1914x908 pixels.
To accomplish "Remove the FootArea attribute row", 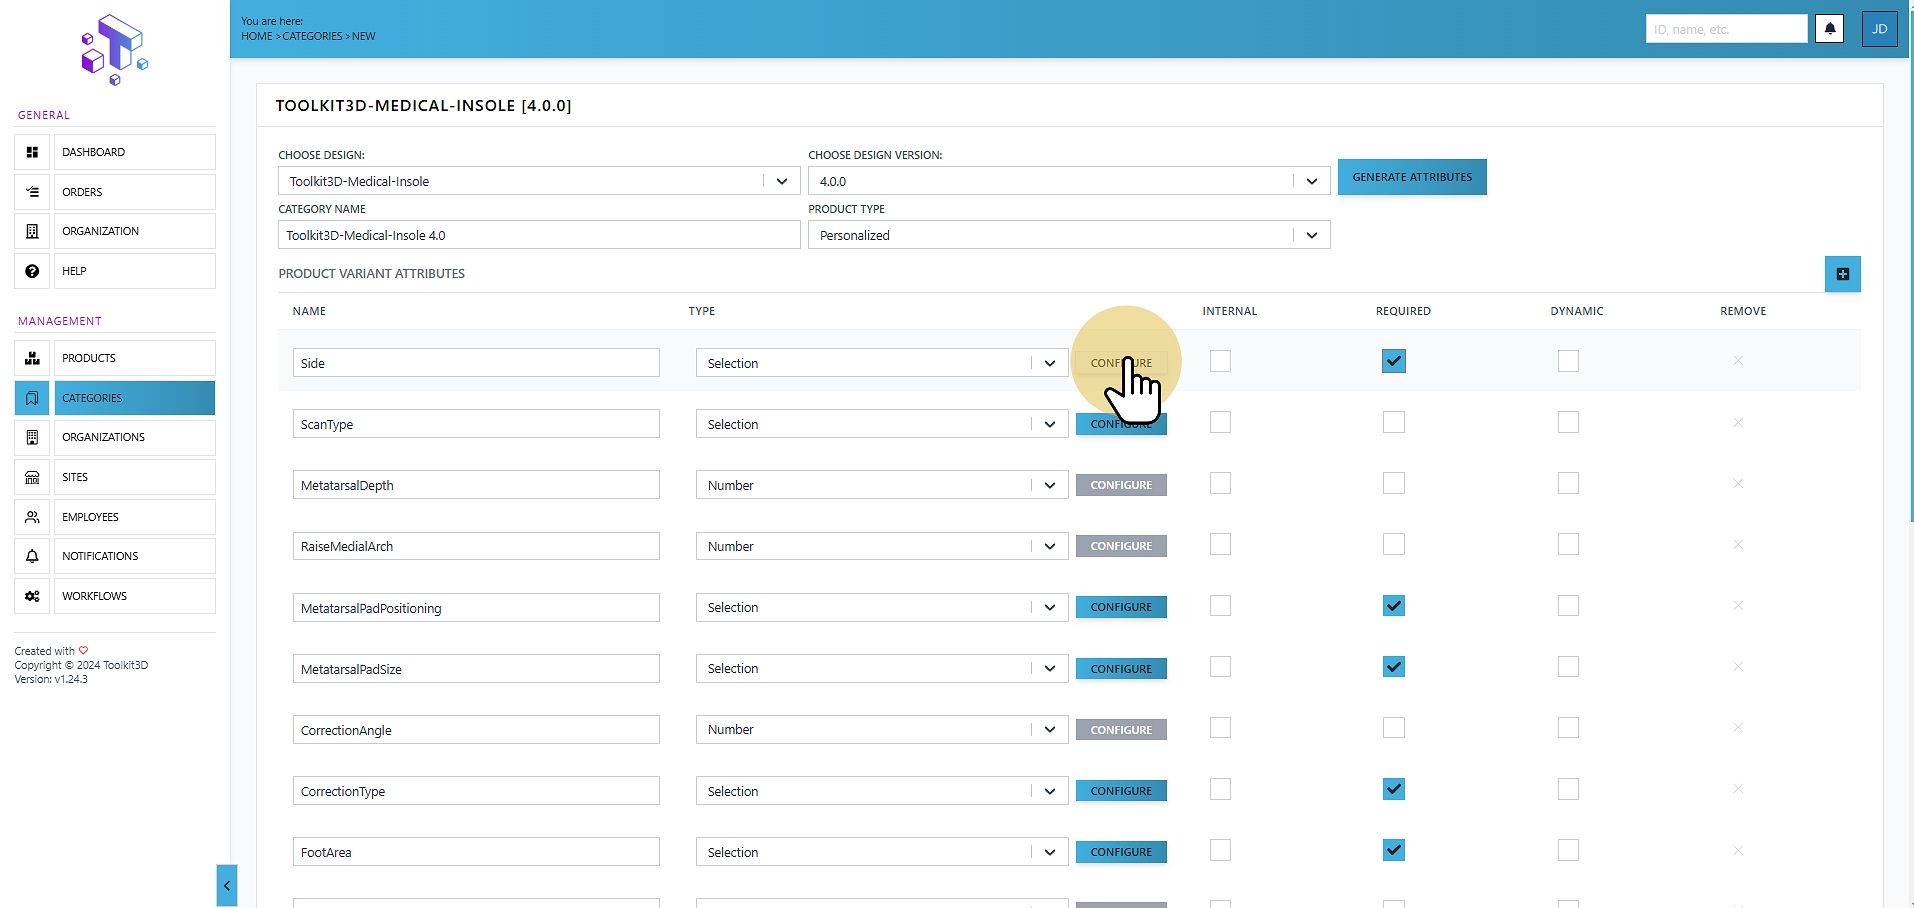I will 1738,851.
